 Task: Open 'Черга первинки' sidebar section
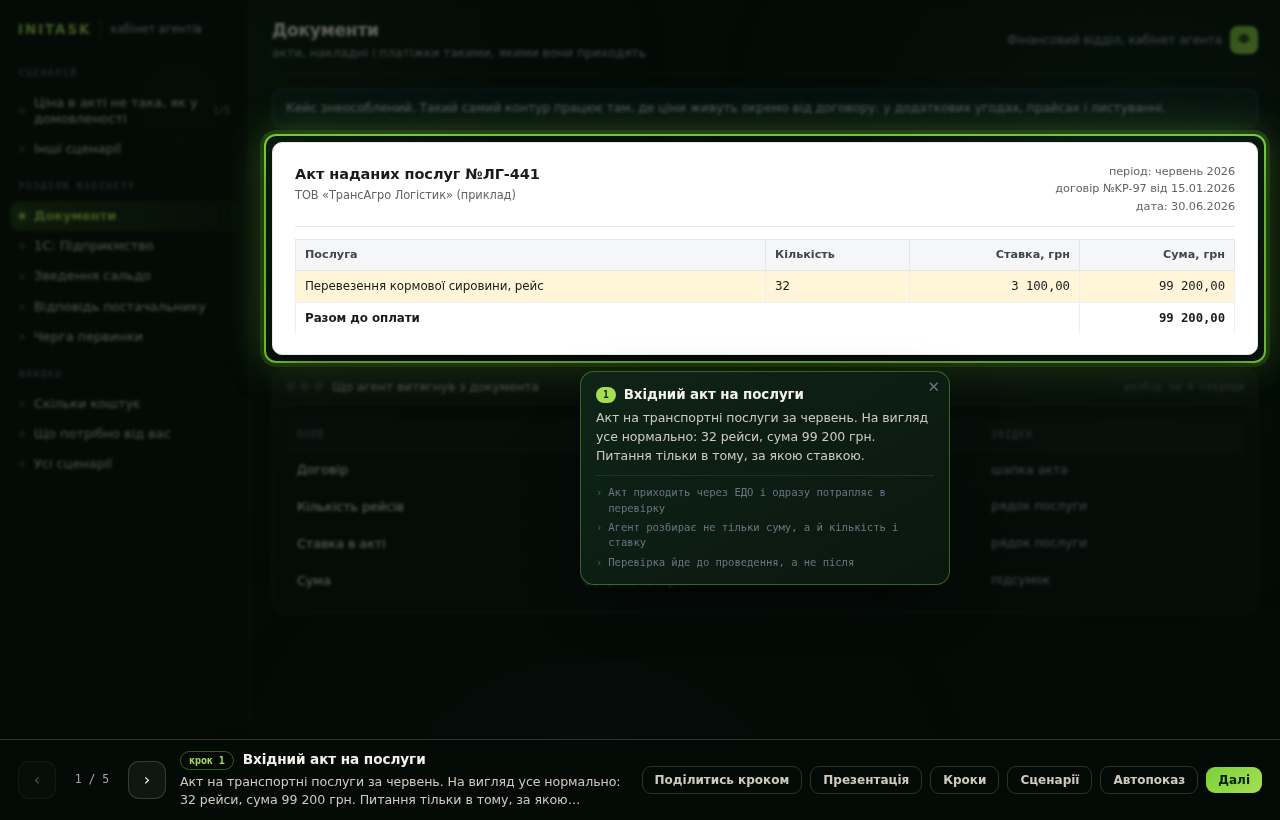125,337
